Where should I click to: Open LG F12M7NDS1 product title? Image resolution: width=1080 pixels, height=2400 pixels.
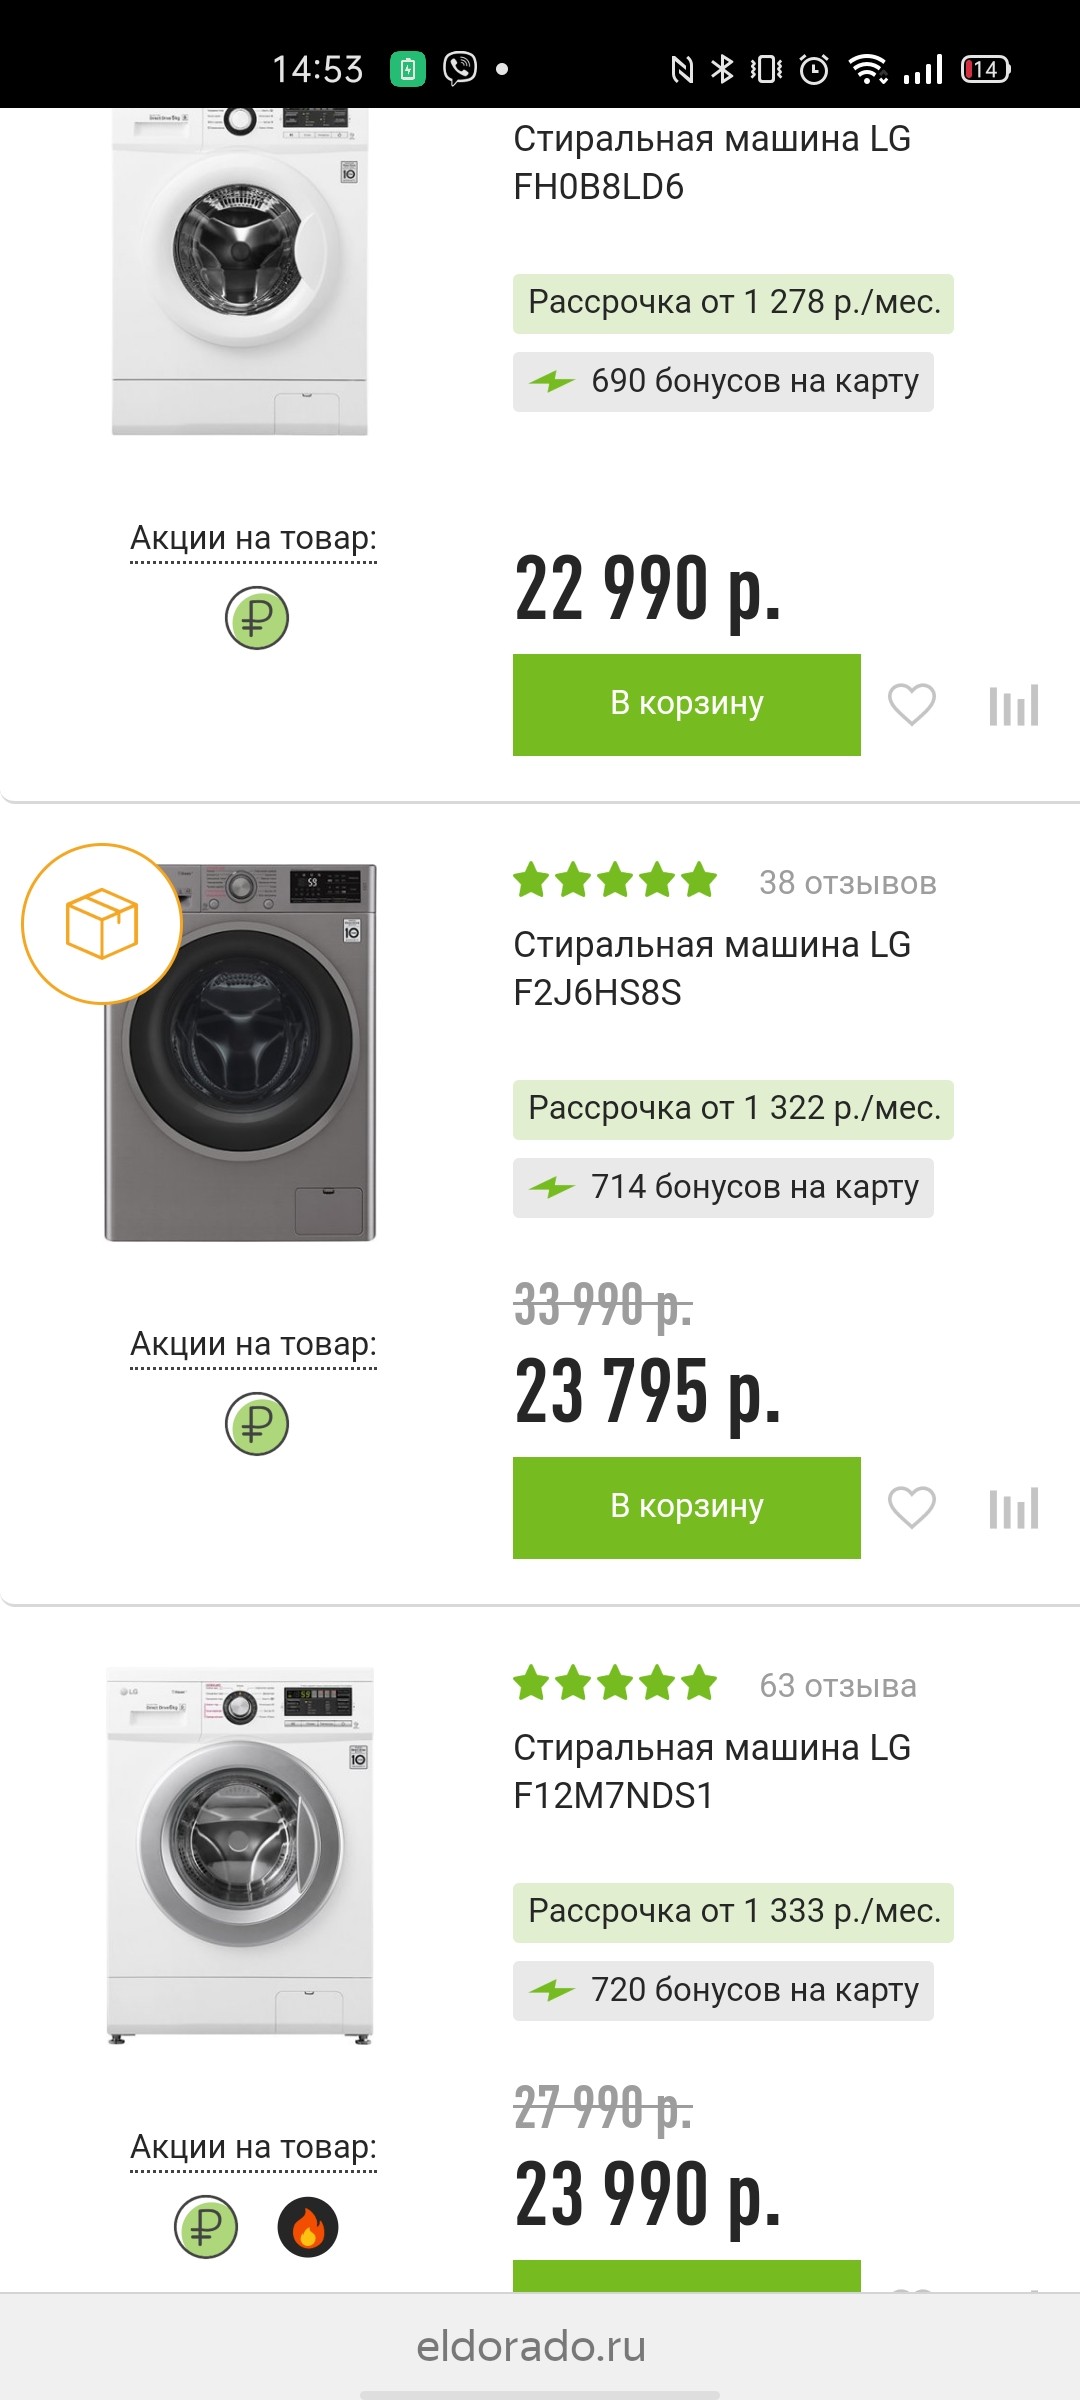point(711,1771)
